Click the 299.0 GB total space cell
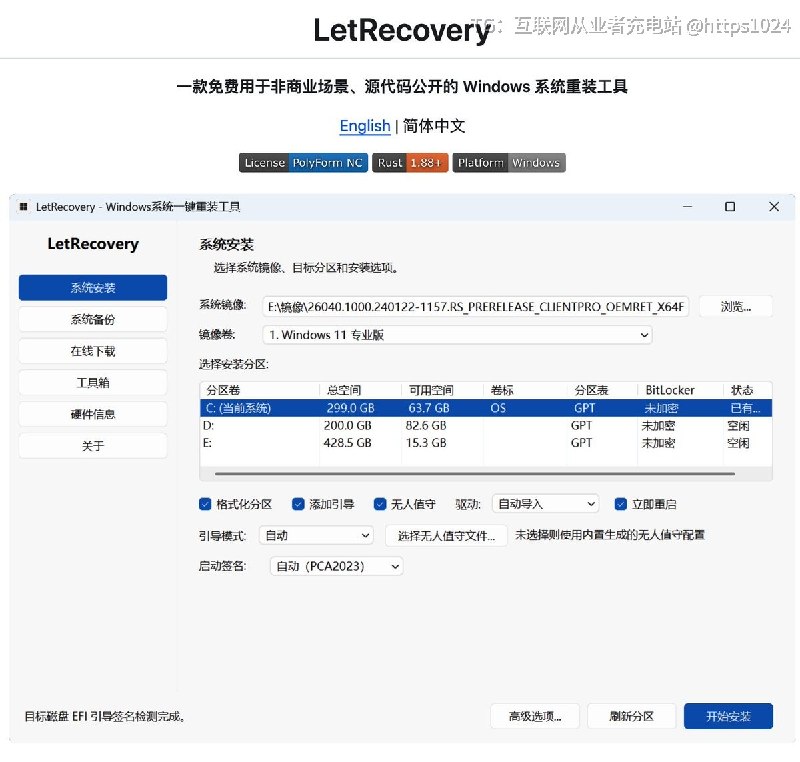 (351, 408)
